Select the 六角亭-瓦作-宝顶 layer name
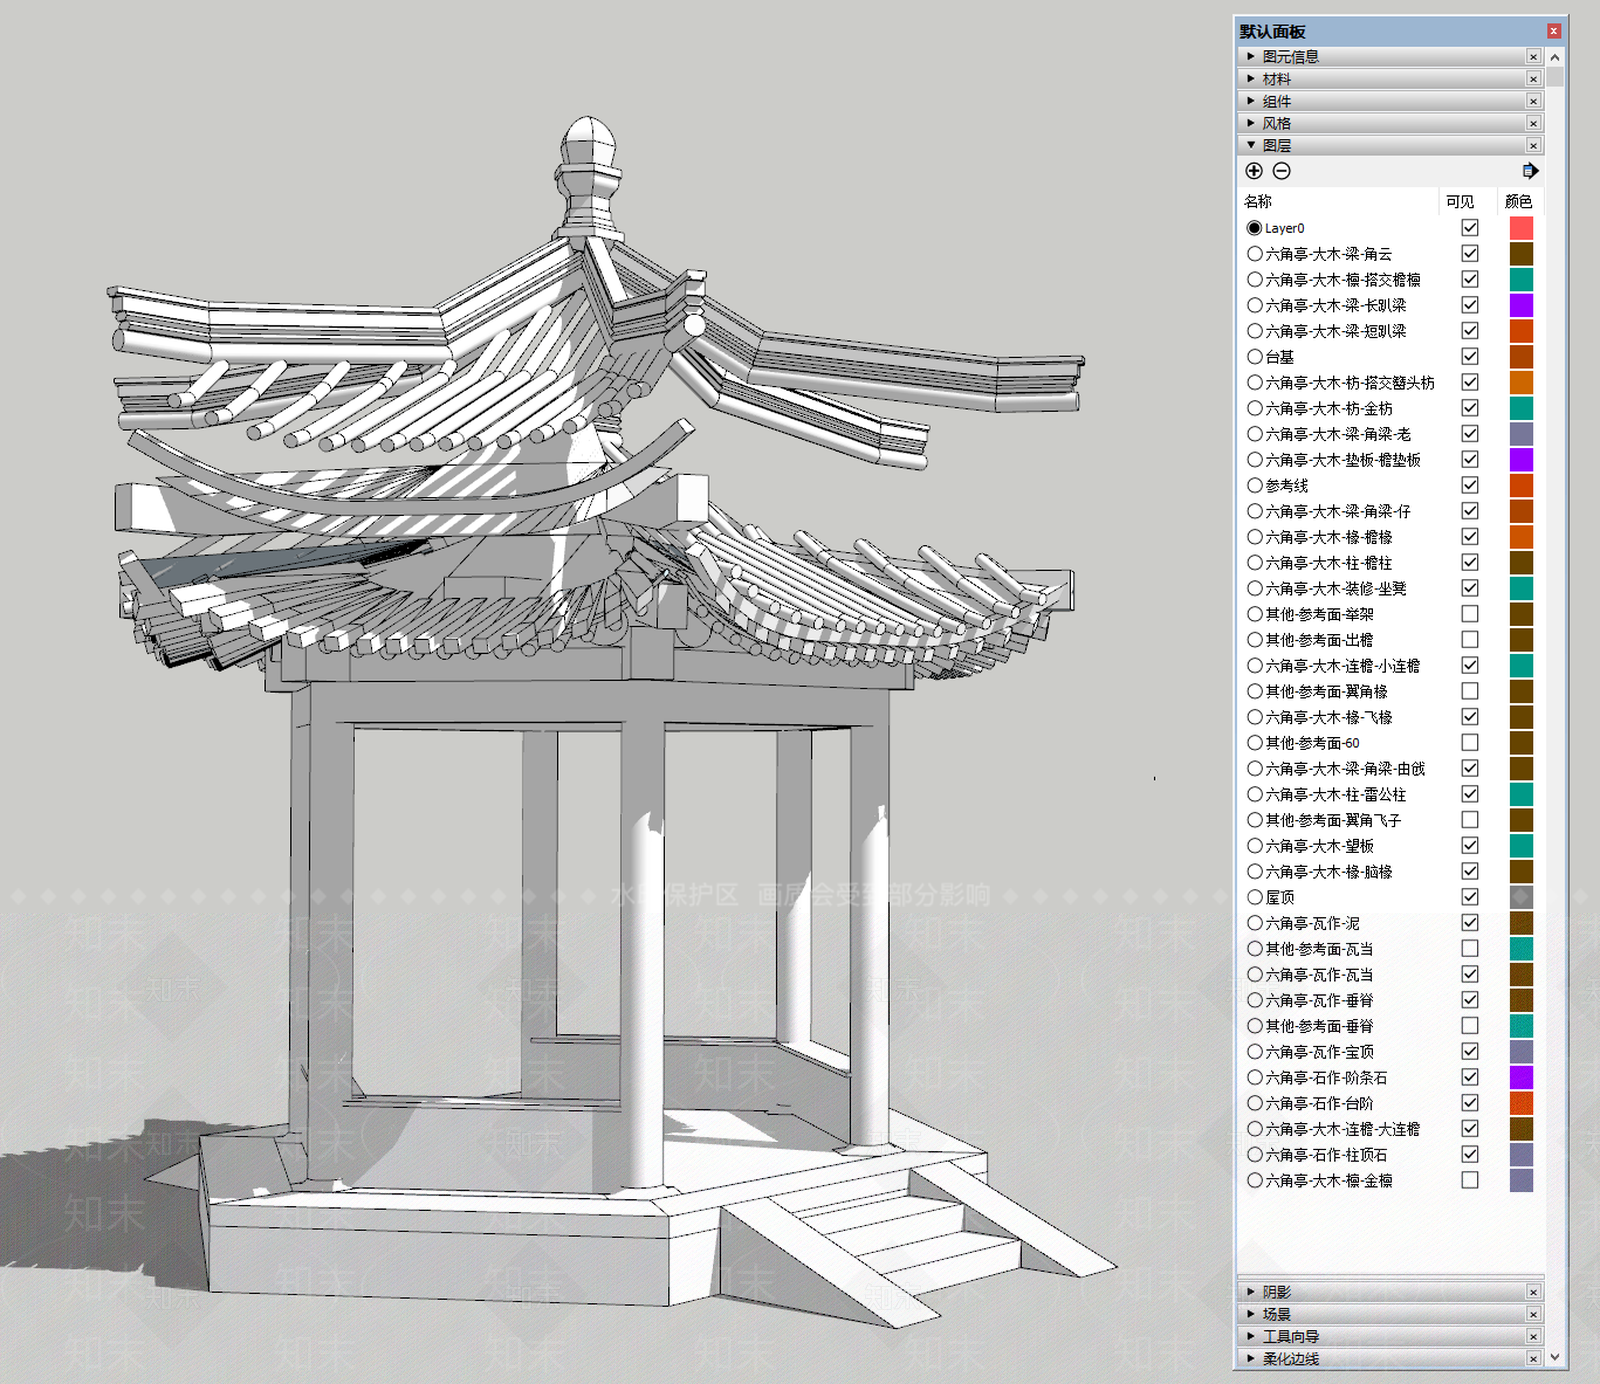The height and width of the screenshot is (1384, 1600). 1319,1052
